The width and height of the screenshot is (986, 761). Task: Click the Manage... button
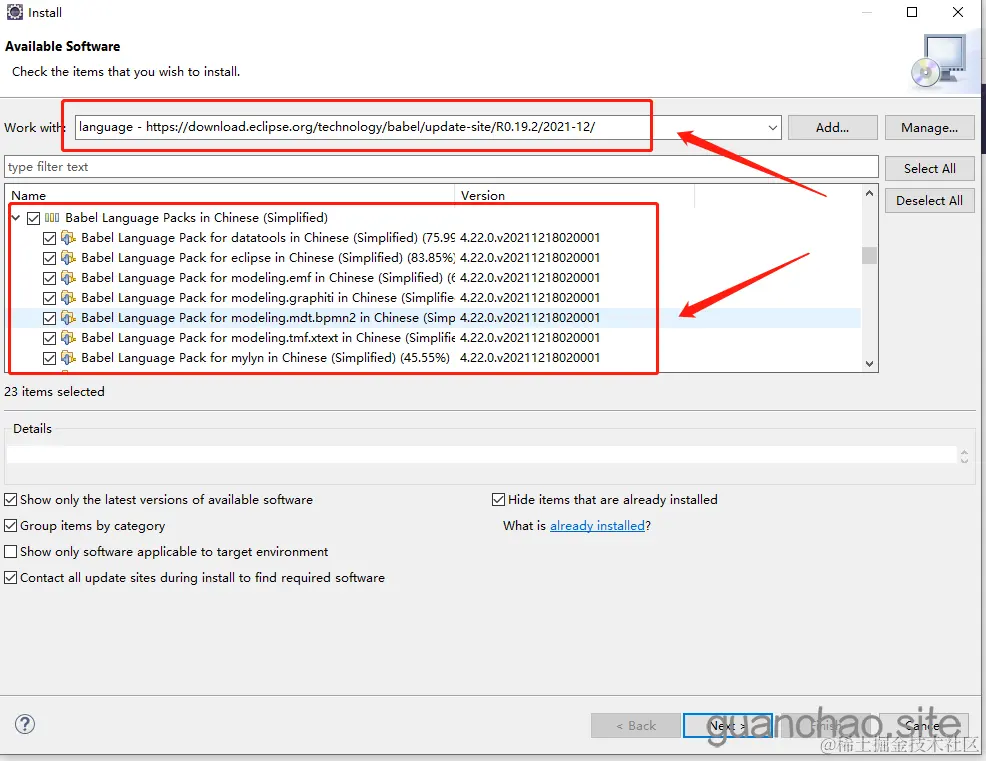929,128
